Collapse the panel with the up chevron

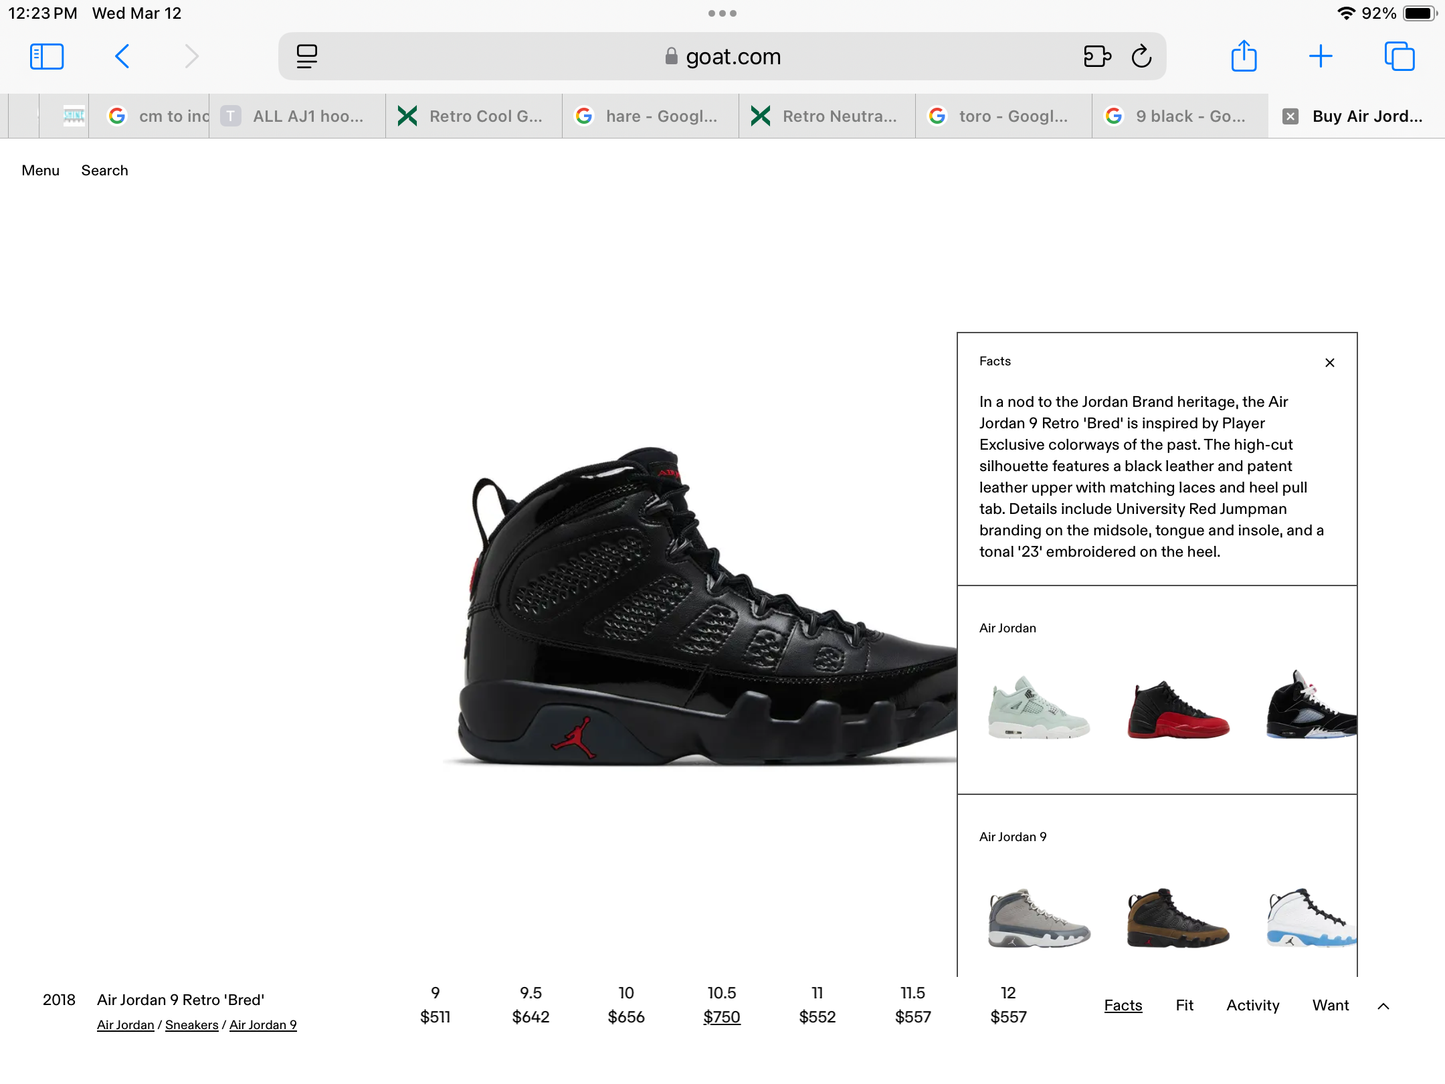click(1383, 1006)
